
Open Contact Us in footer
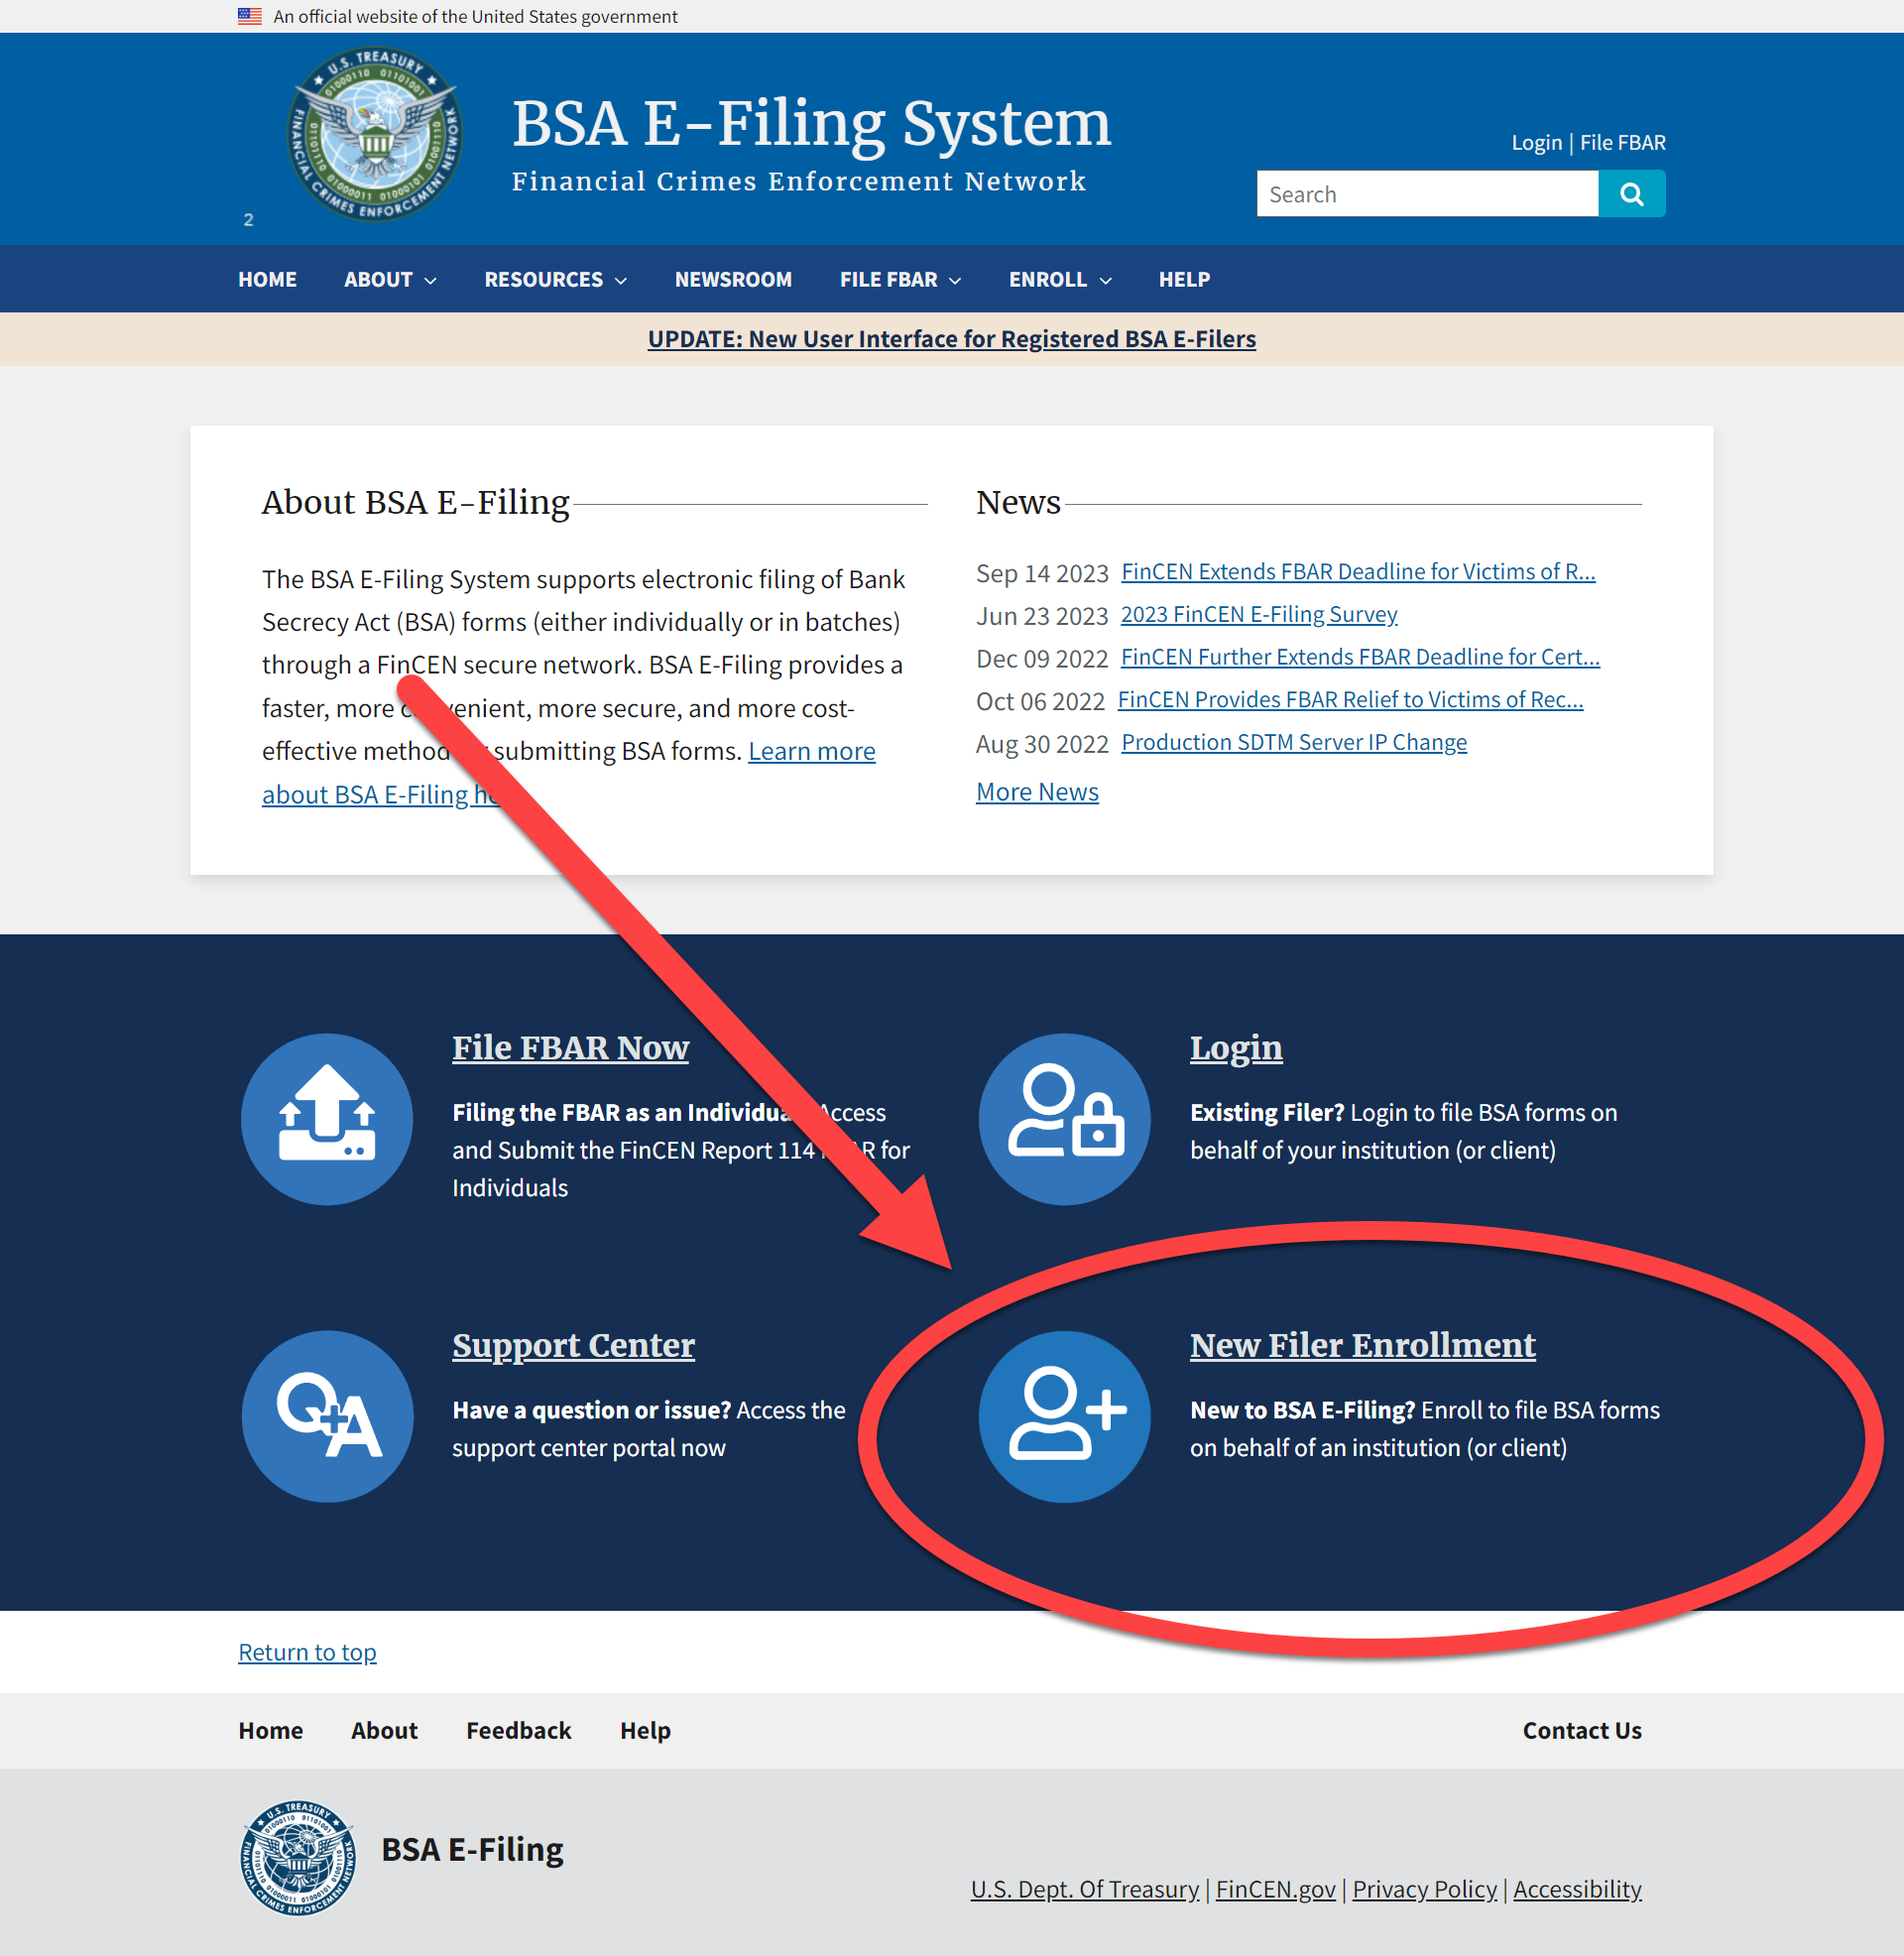click(x=1581, y=1730)
